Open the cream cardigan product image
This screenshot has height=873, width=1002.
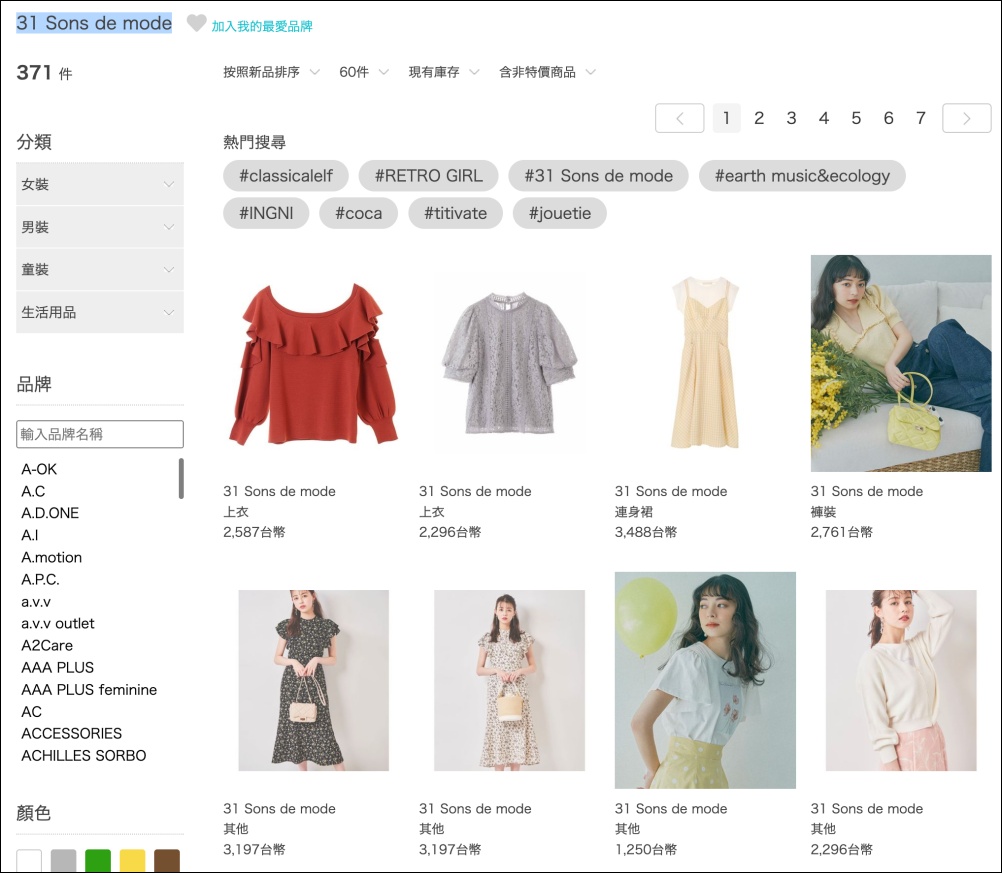click(x=901, y=680)
